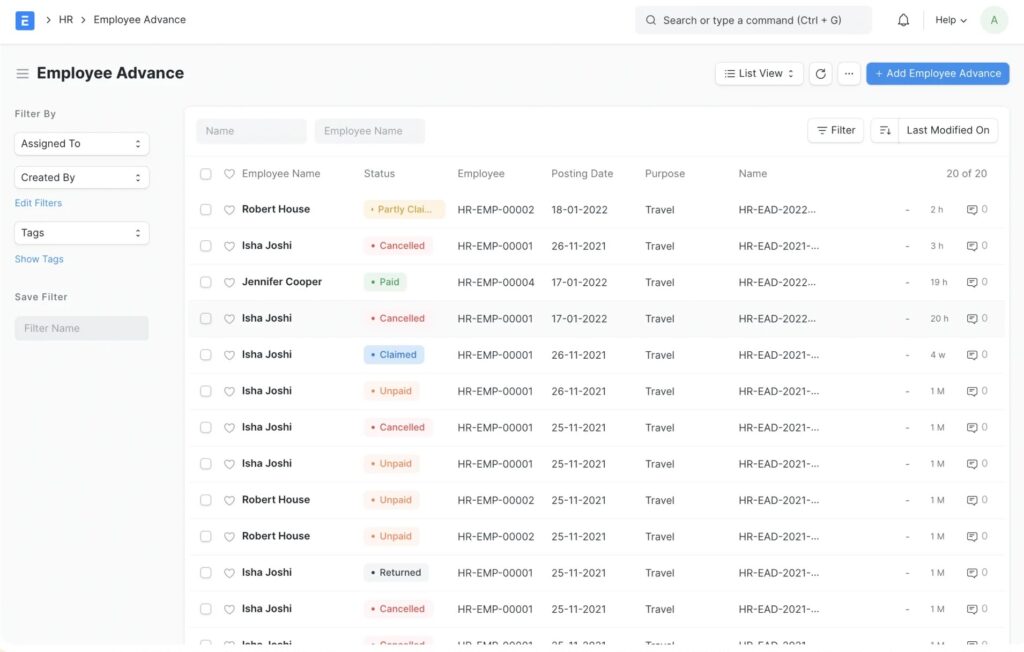Open the List View switcher dropdown
1024x652 pixels.
point(759,74)
